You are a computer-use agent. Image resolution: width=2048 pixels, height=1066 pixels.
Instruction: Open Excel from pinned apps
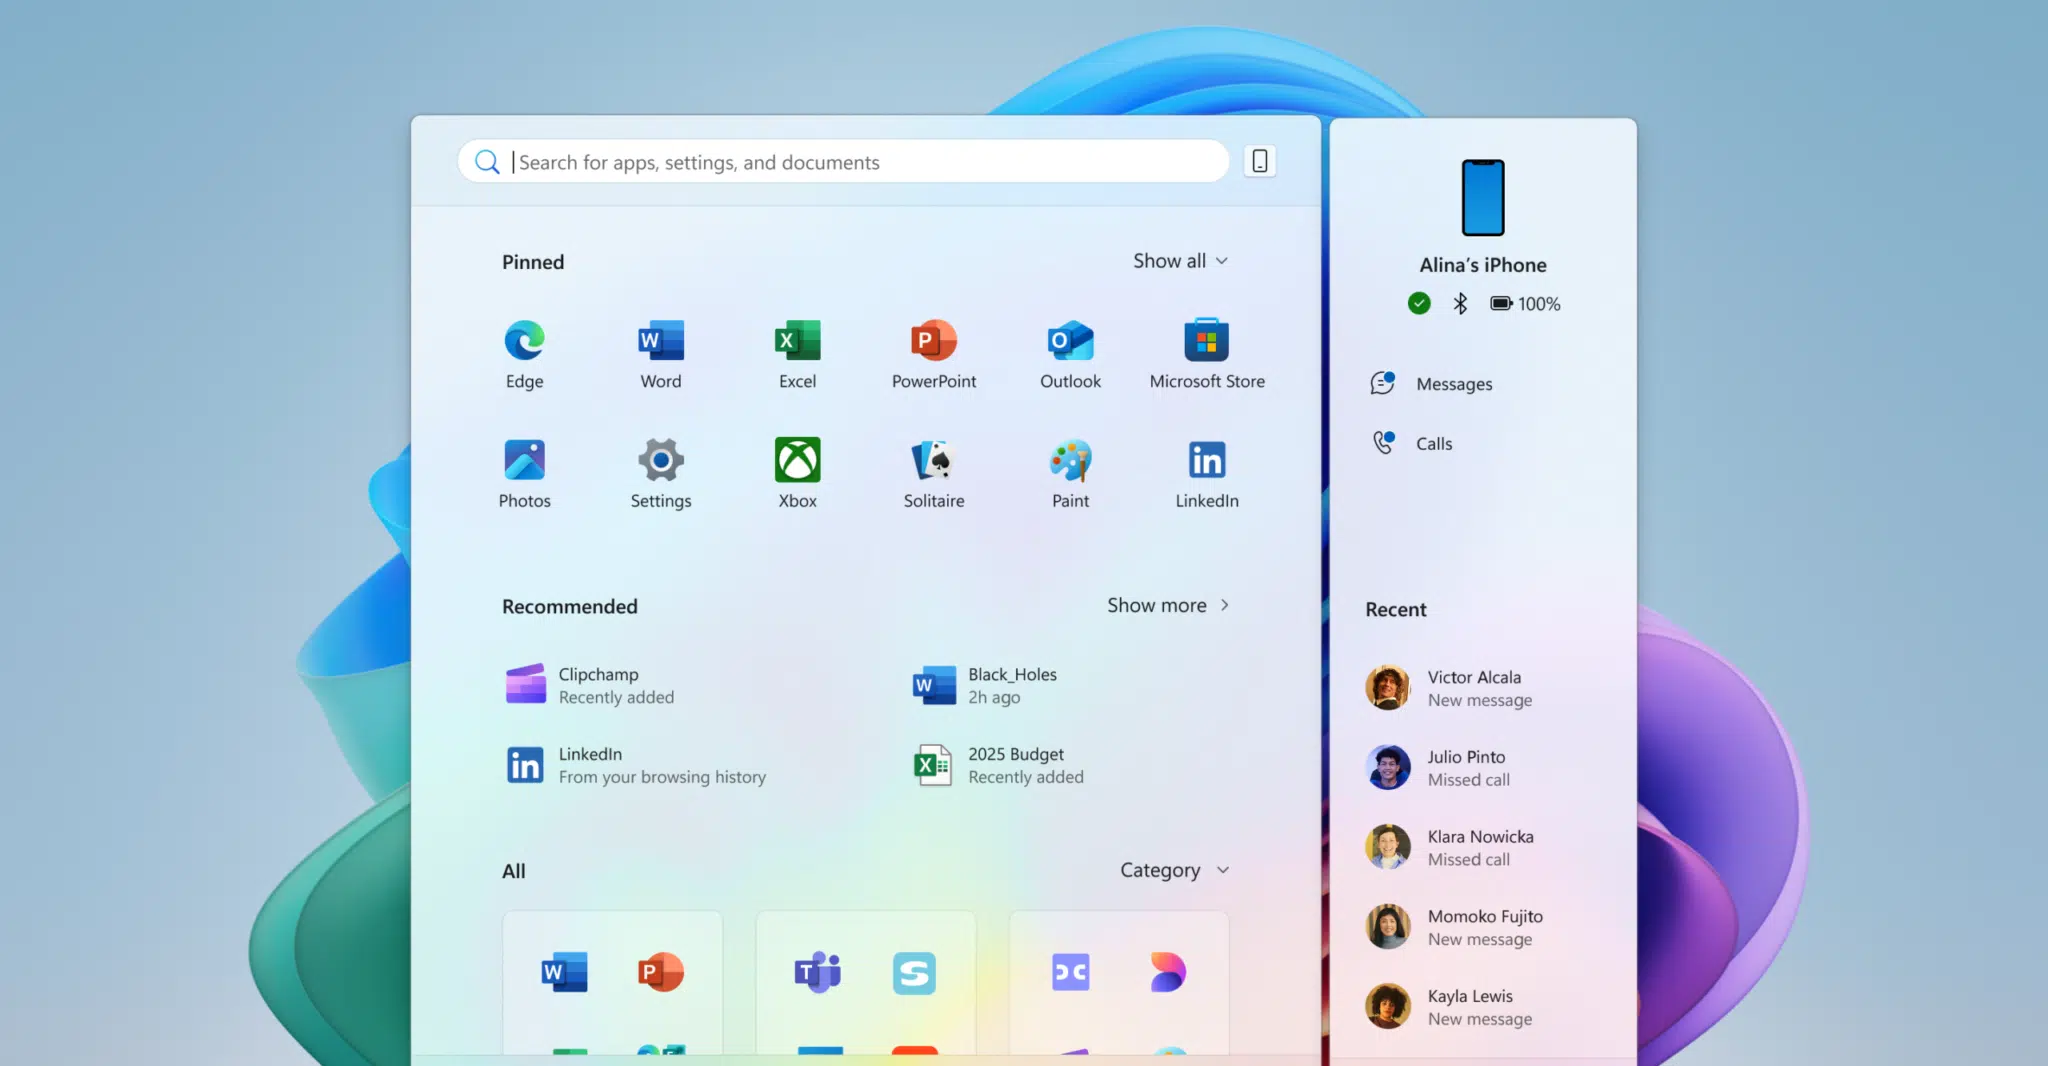coord(797,352)
